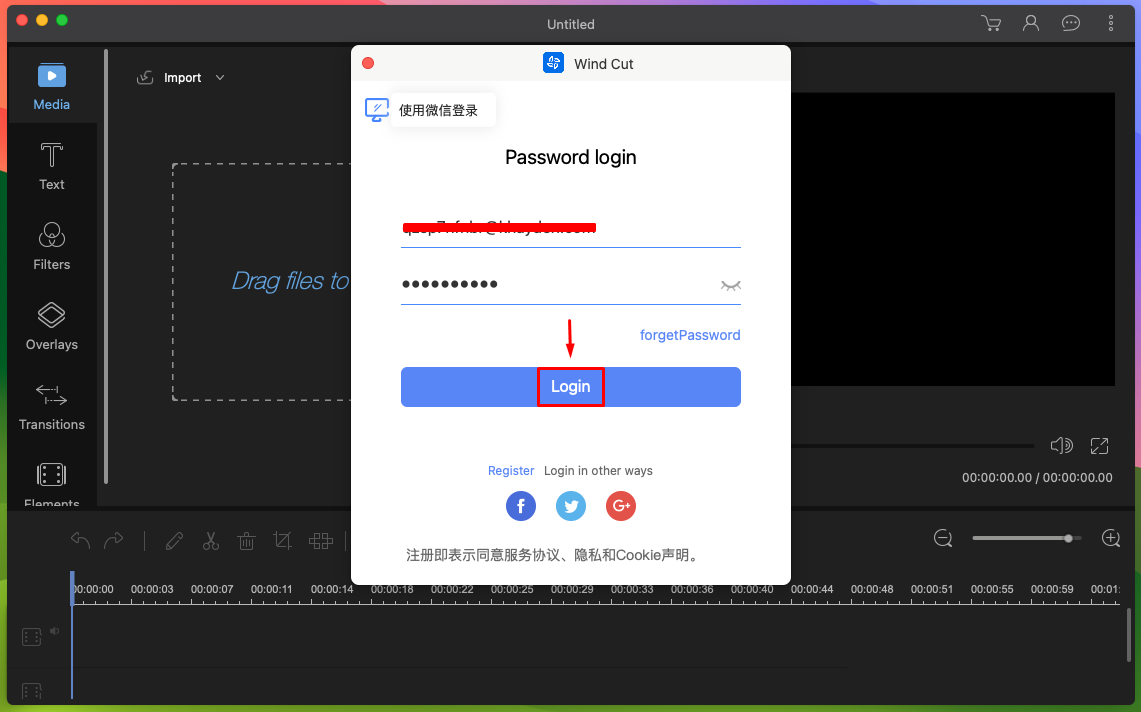Open the shopping cart icon
Viewport: 1141px width, 712px height.
click(x=990, y=23)
